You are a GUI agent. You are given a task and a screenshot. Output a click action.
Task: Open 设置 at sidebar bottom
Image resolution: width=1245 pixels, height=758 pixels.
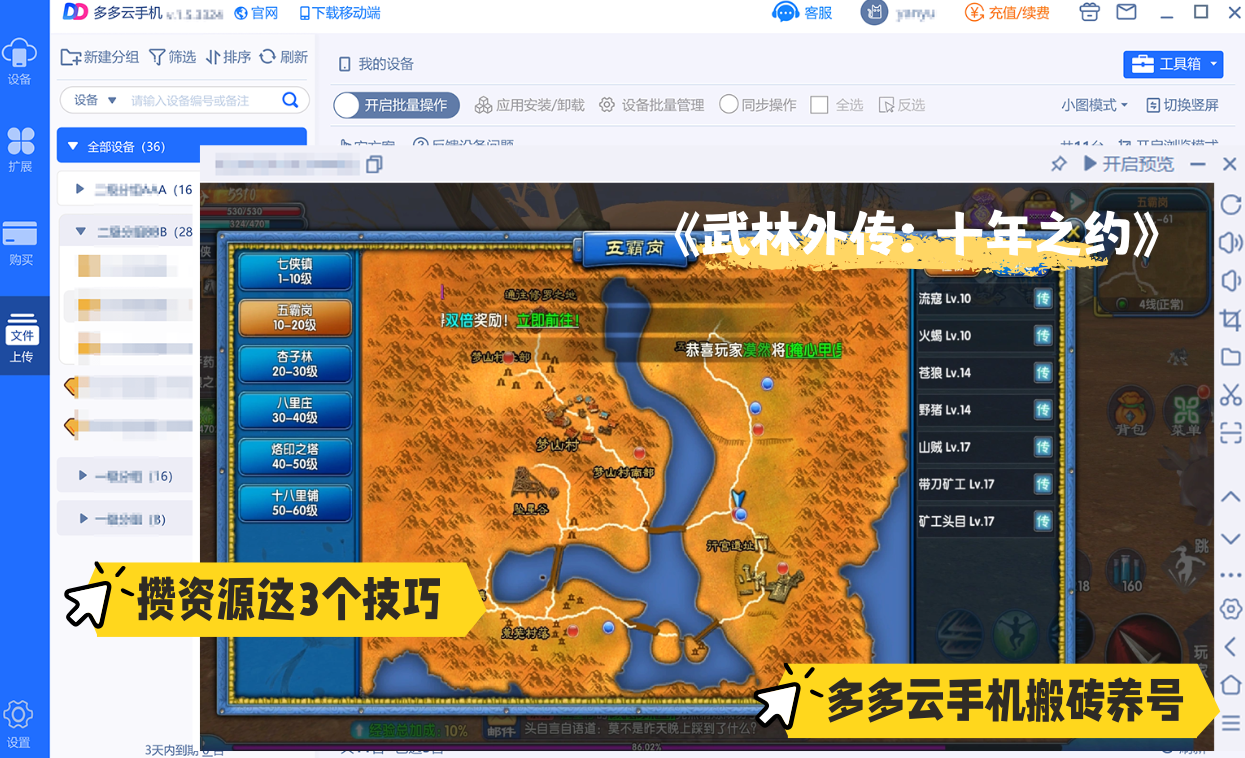[19, 725]
